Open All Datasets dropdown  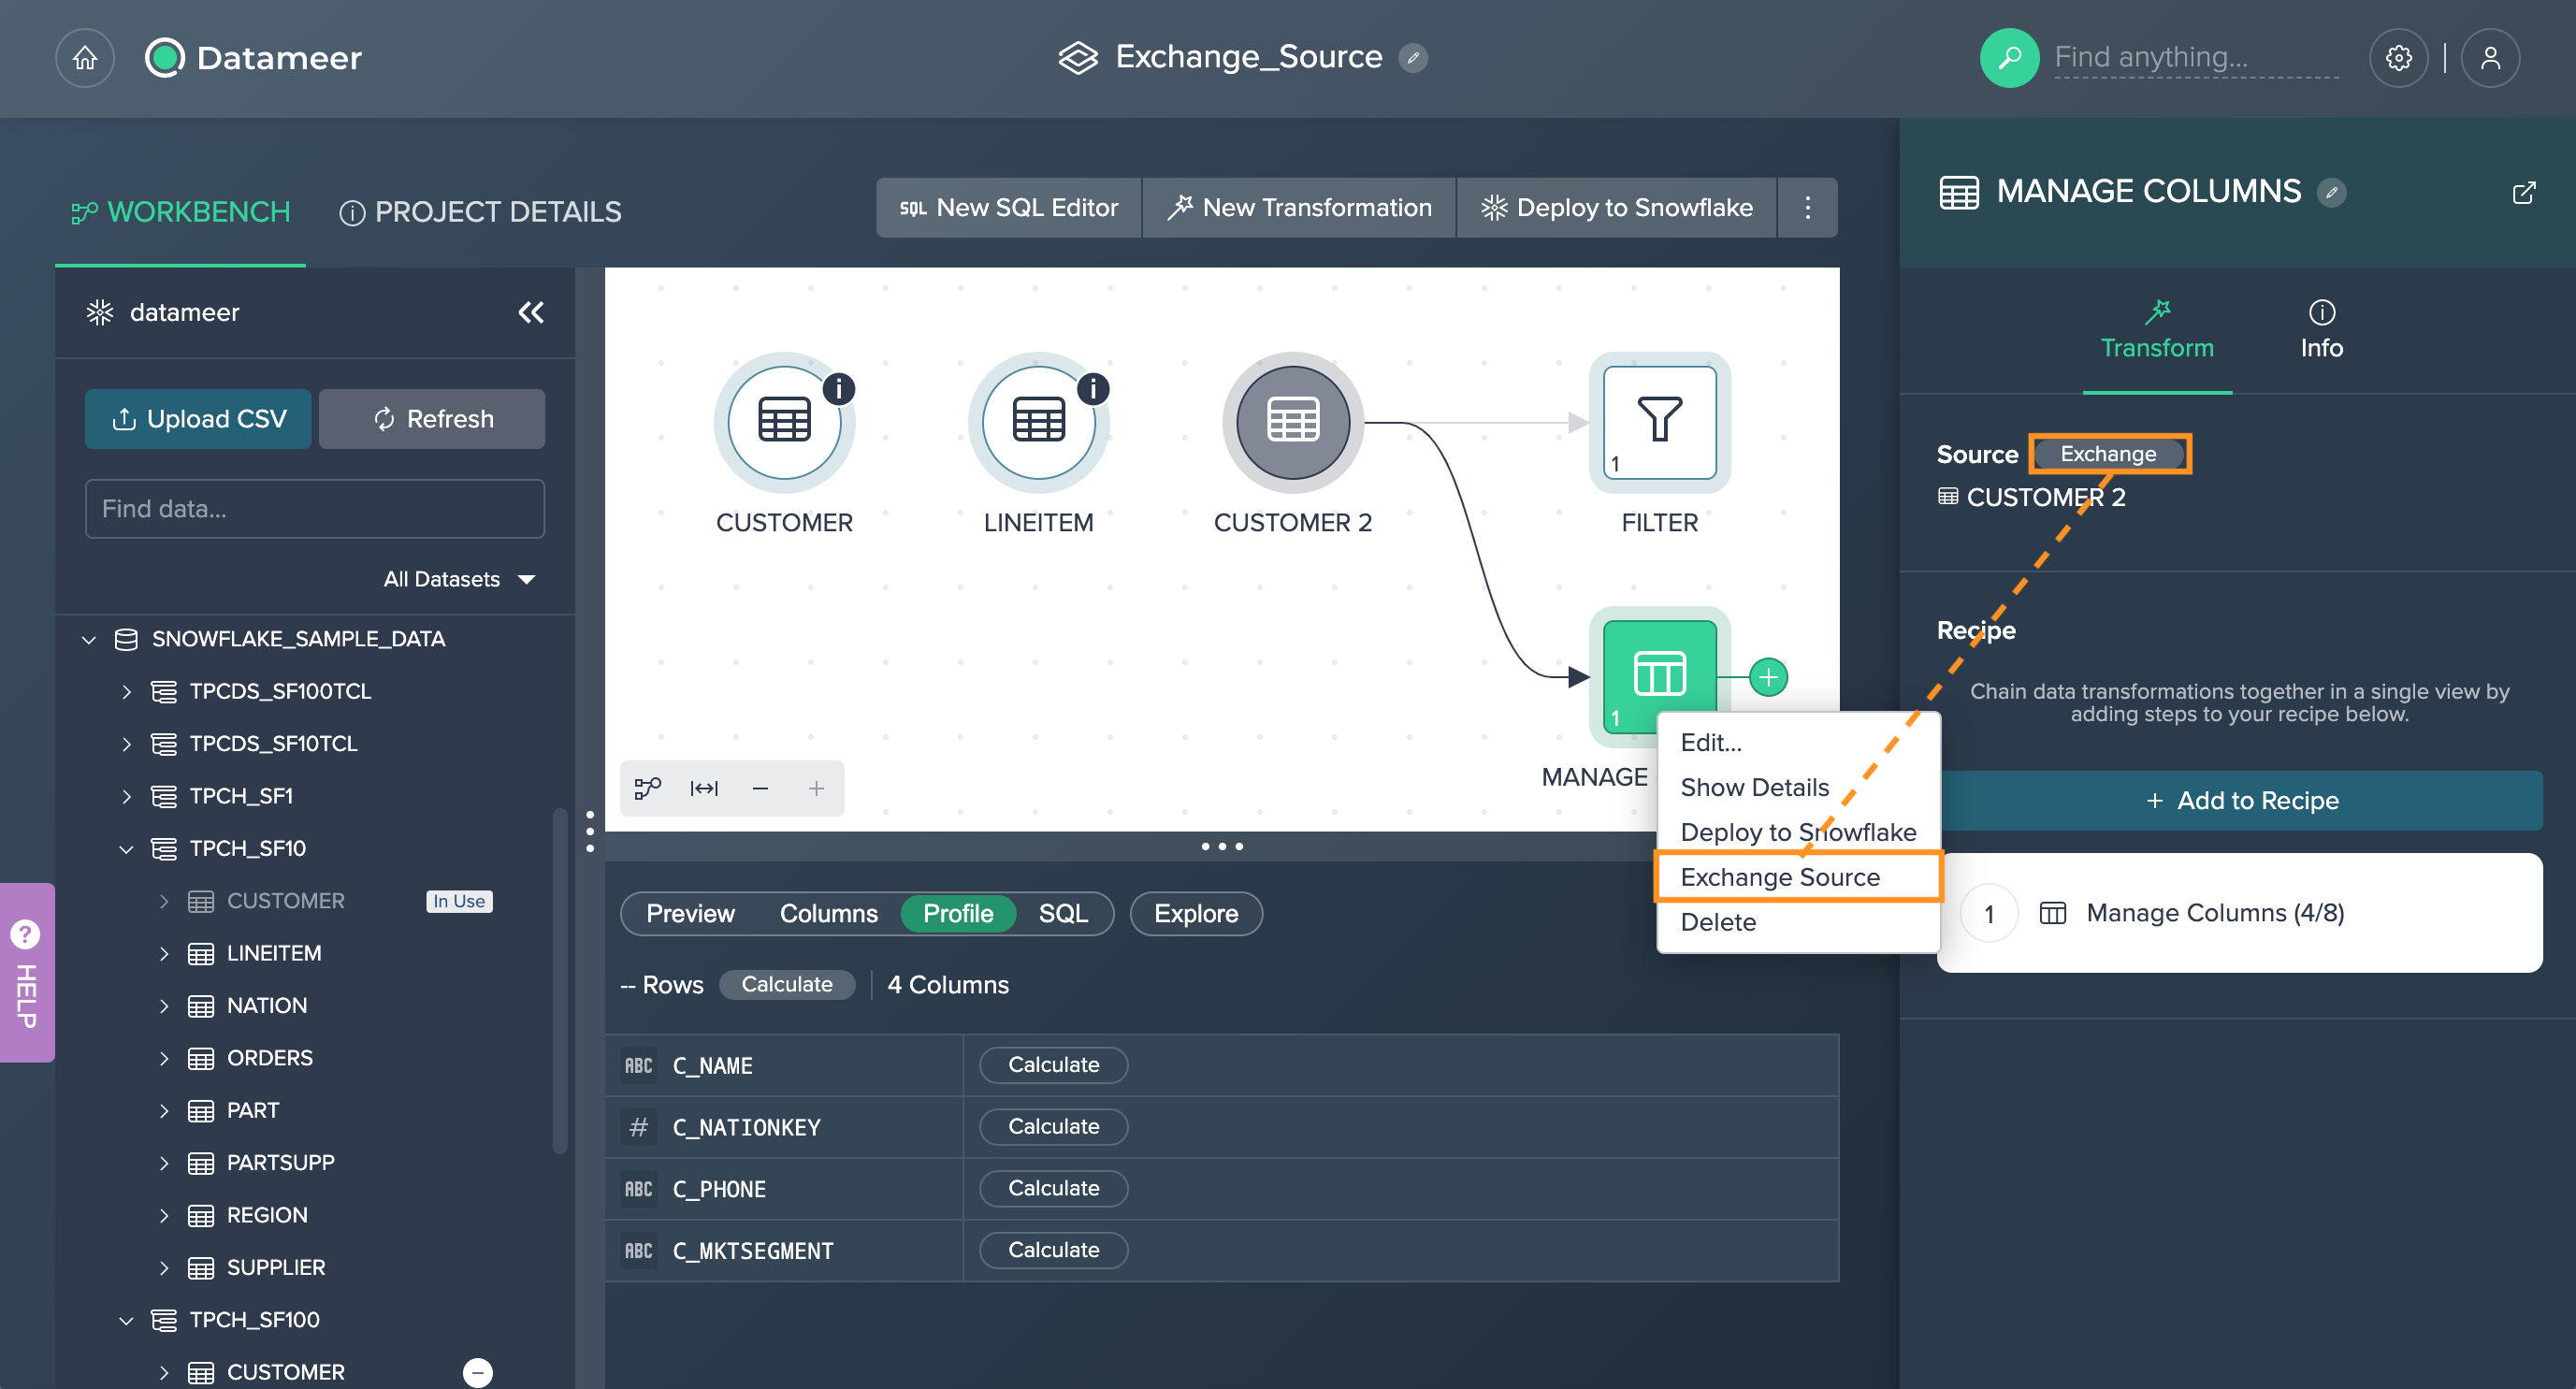(x=459, y=579)
